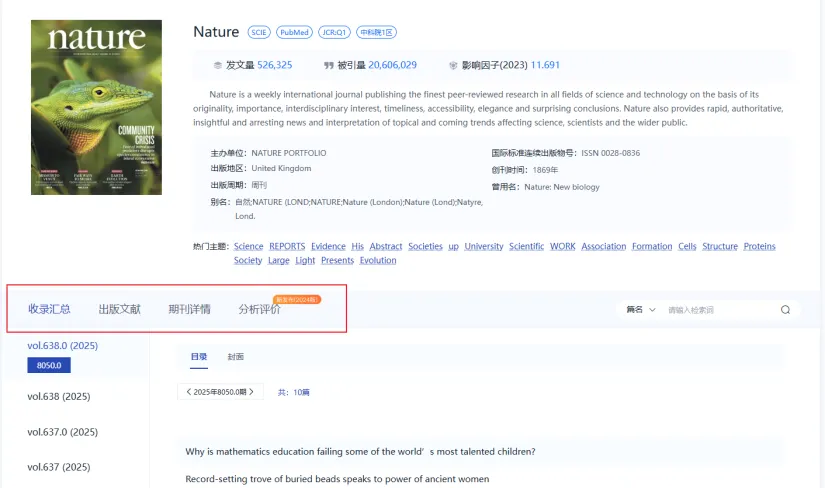The width and height of the screenshot is (825, 488).
Task: Open the 篇名 search field dropdown
Action: pos(641,310)
